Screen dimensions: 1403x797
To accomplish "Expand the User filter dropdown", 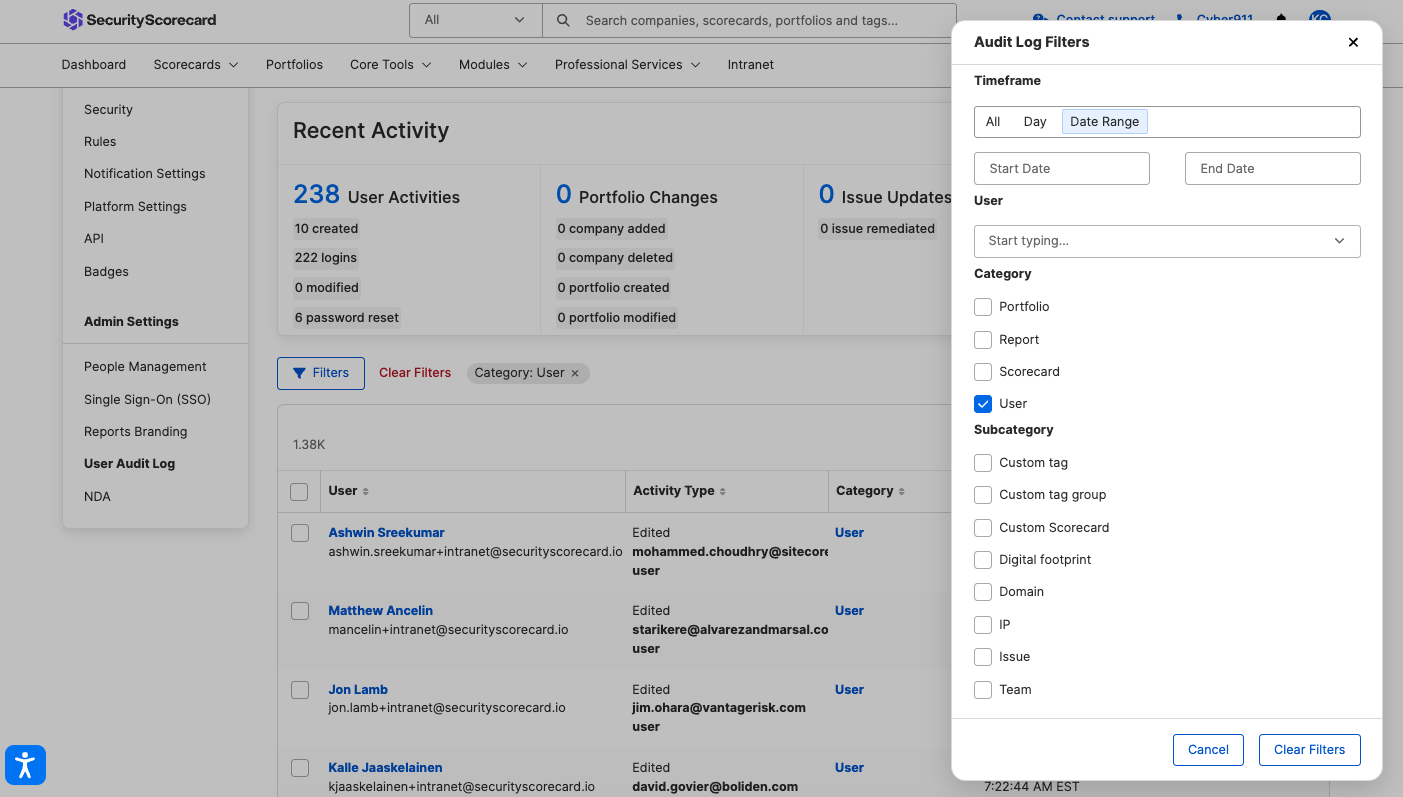I will pyautogui.click(x=1339, y=241).
